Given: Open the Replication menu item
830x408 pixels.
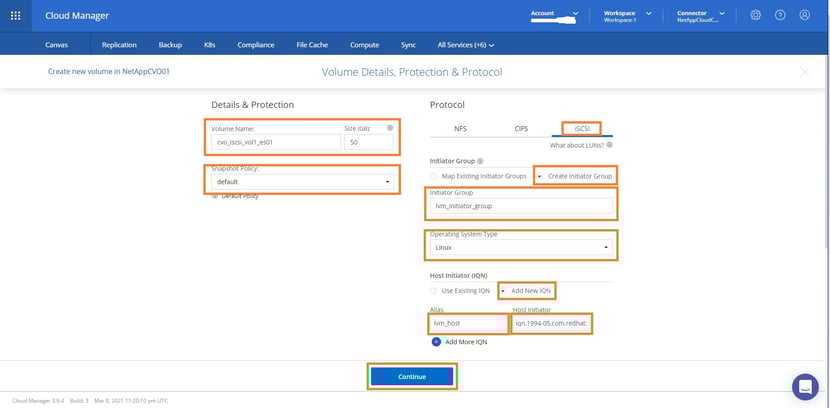Looking at the screenshot, I should [119, 45].
